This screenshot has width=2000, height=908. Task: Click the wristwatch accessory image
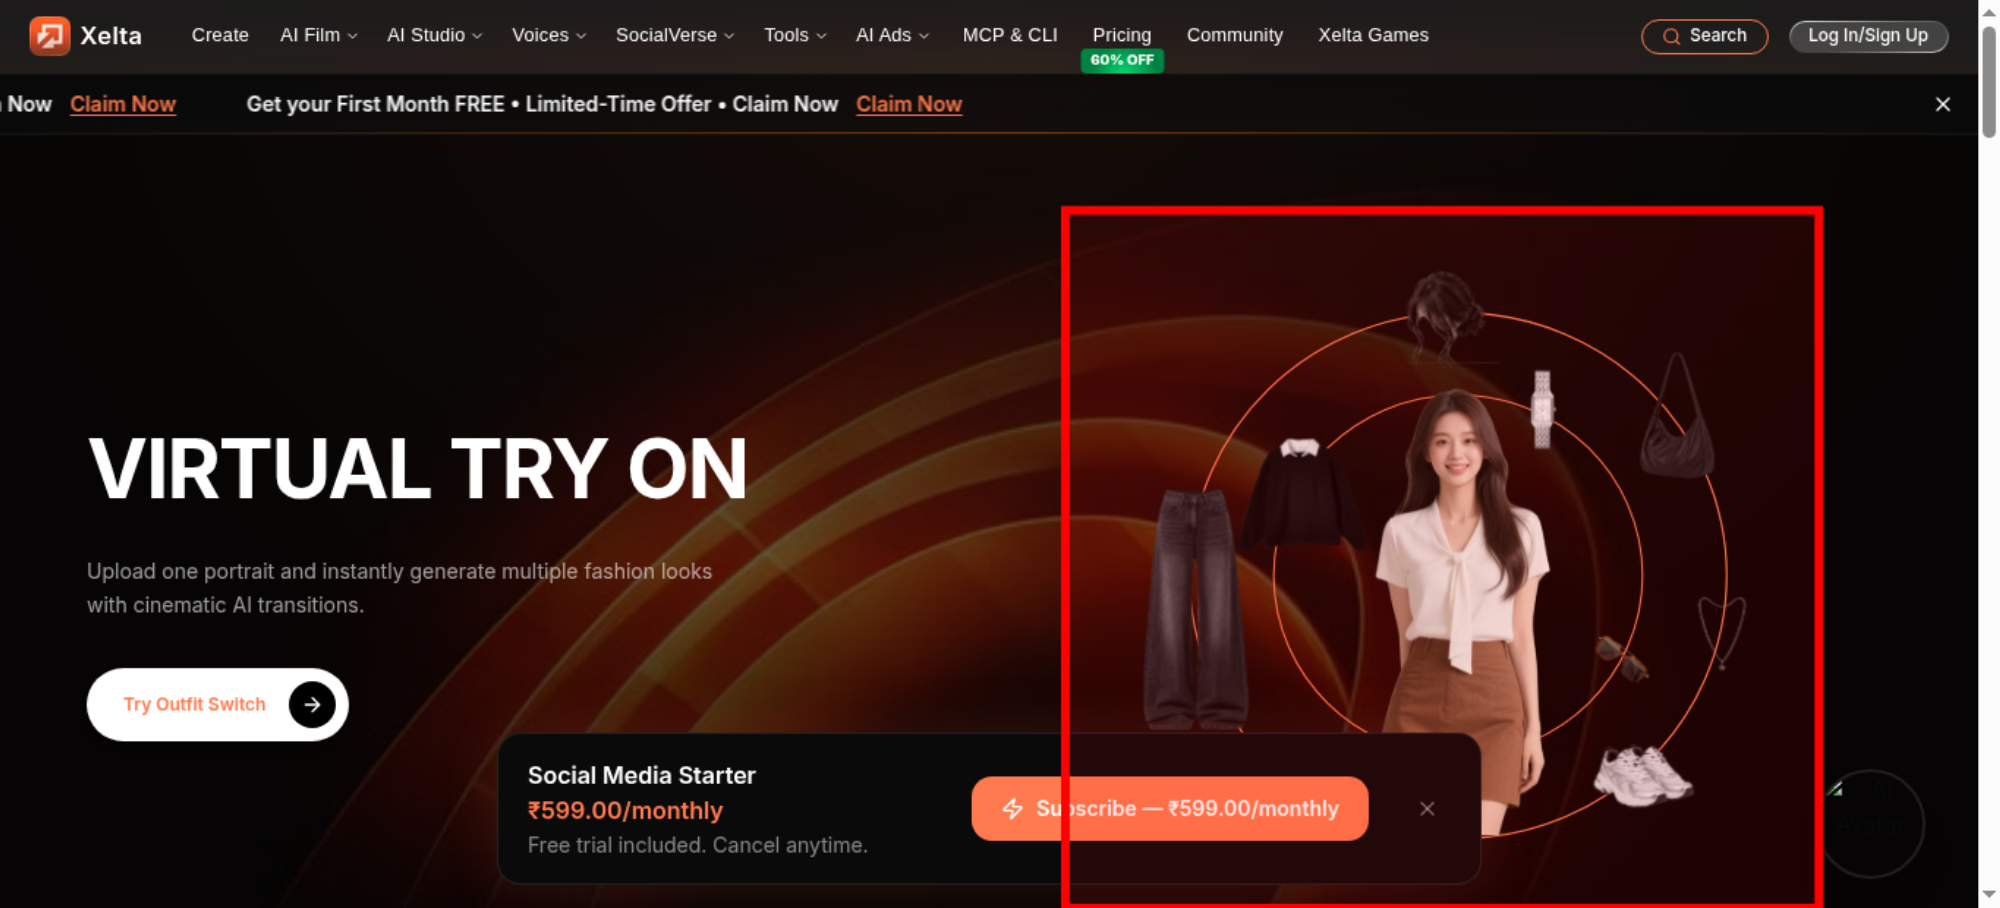point(1542,409)
